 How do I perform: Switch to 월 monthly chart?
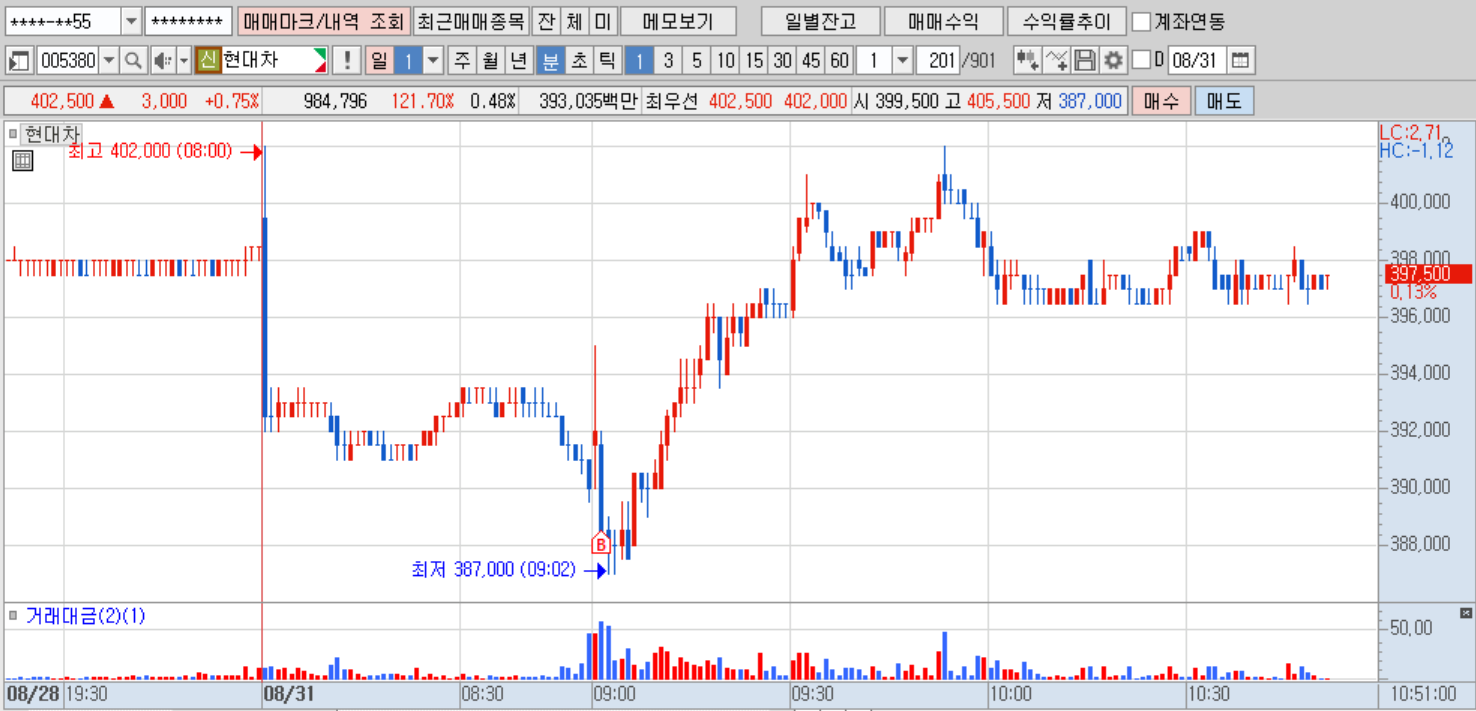[490, 61]
